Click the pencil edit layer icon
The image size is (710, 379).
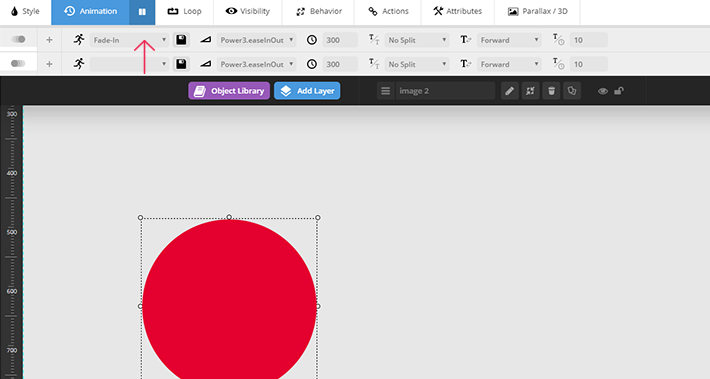pos(509,91)
